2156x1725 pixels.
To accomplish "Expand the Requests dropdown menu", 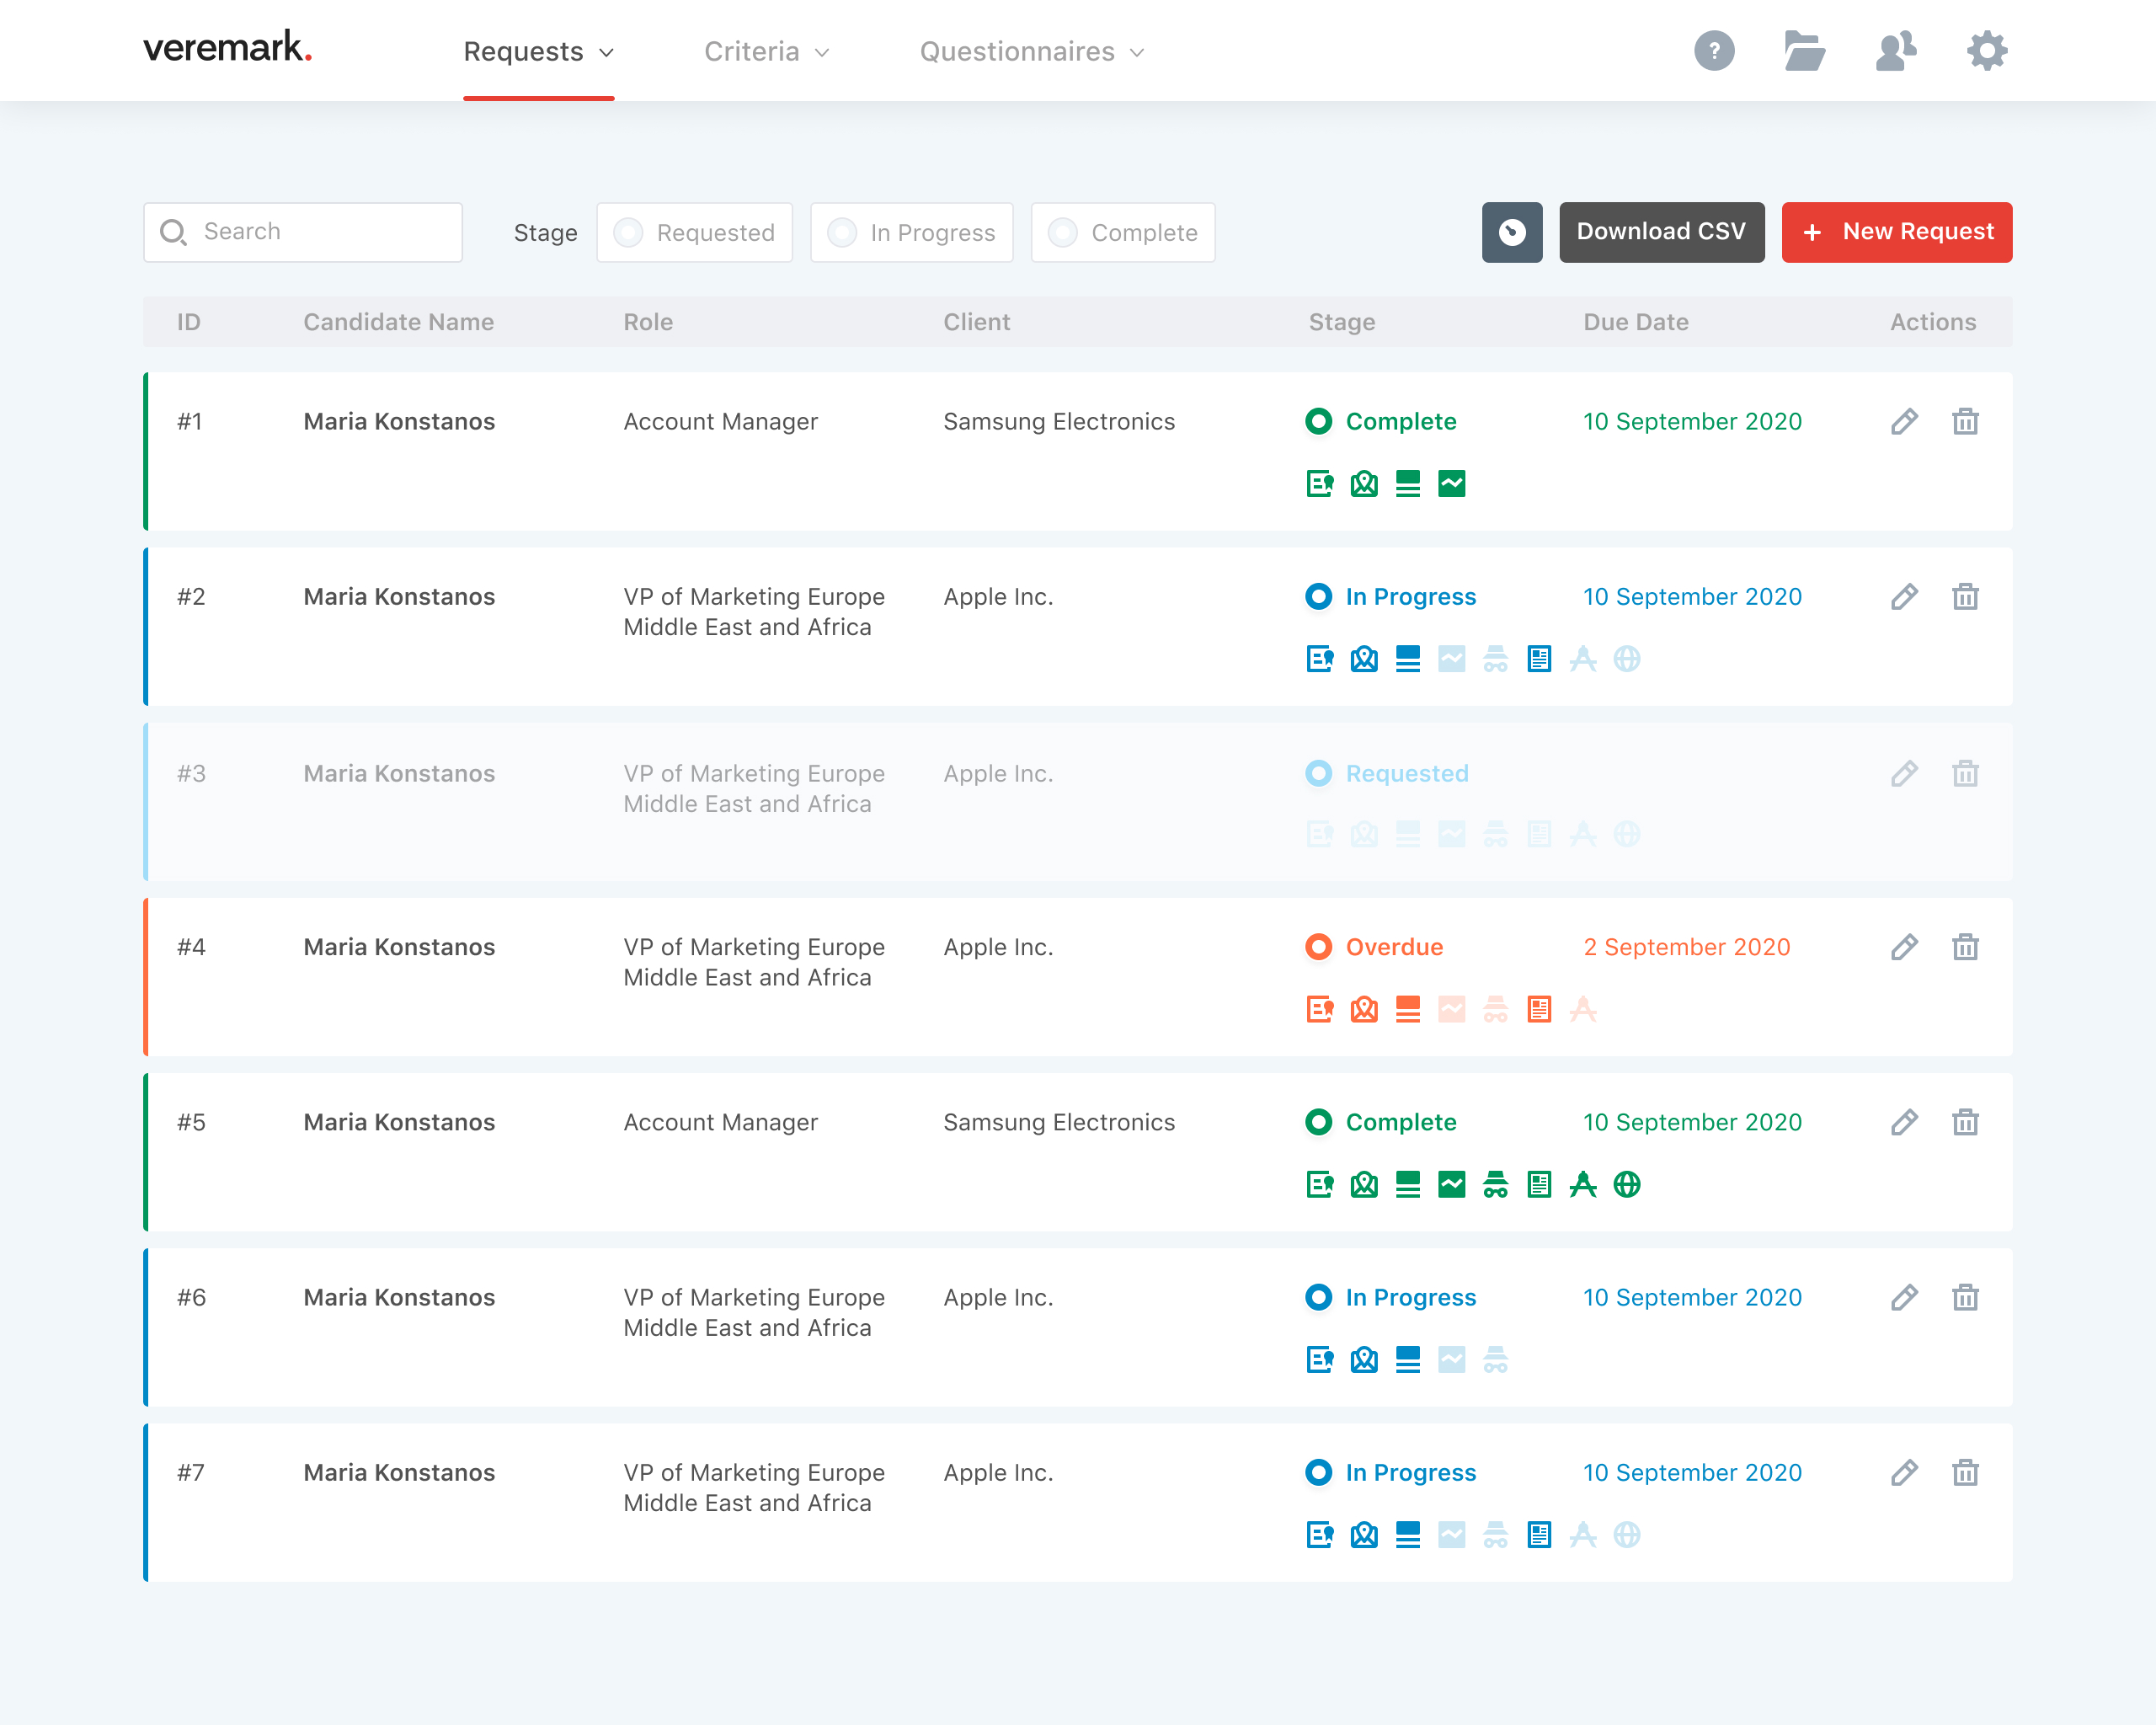I will [538, 52].
